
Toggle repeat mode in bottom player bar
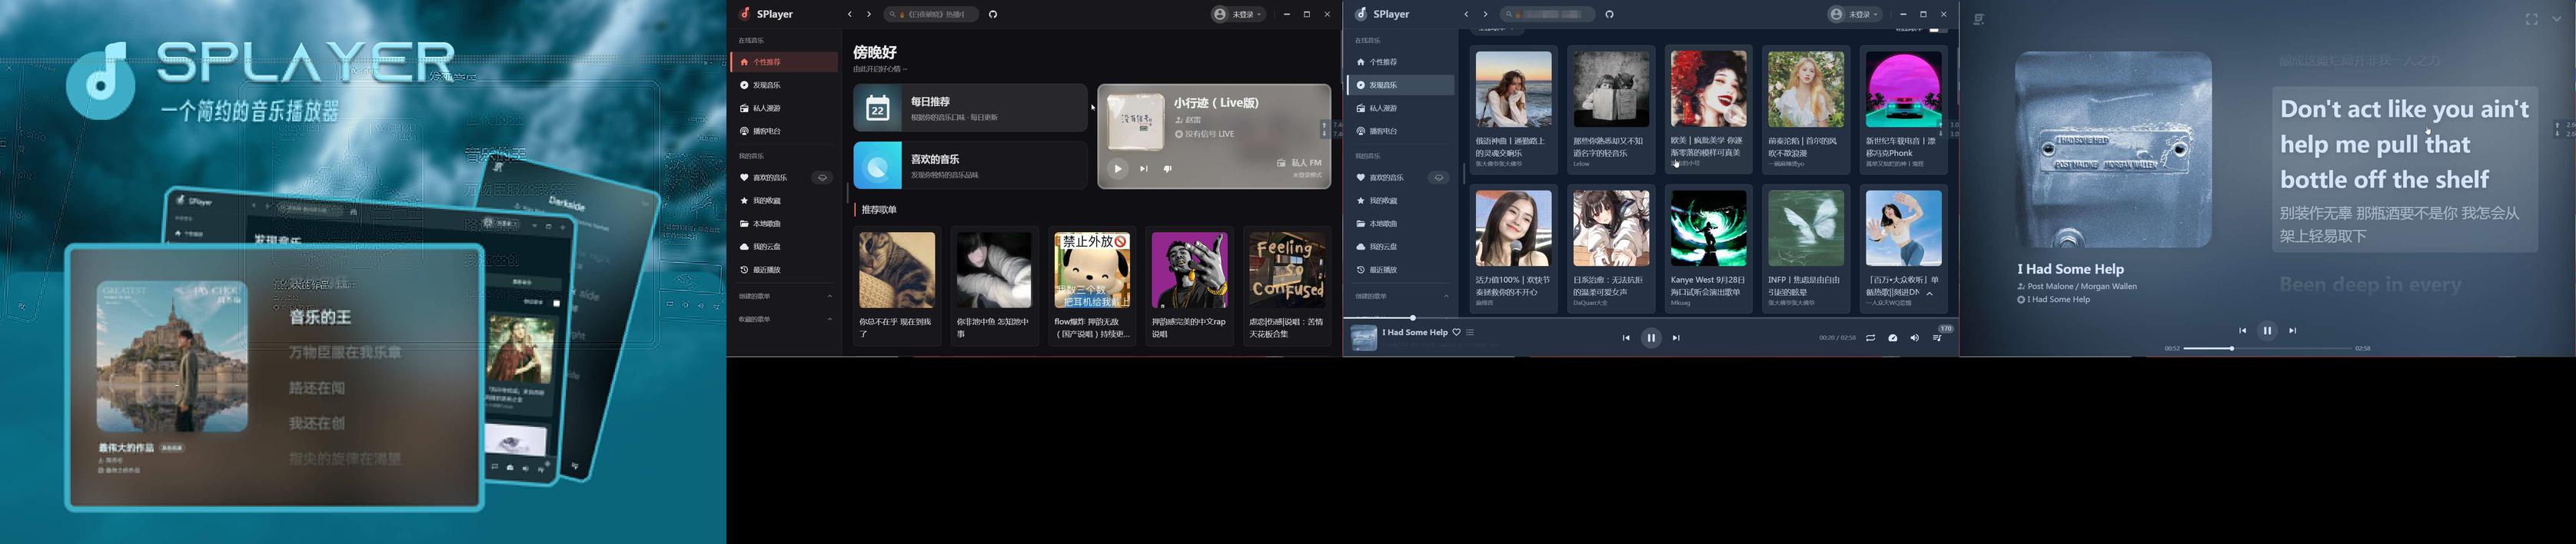coord(1870,338)
